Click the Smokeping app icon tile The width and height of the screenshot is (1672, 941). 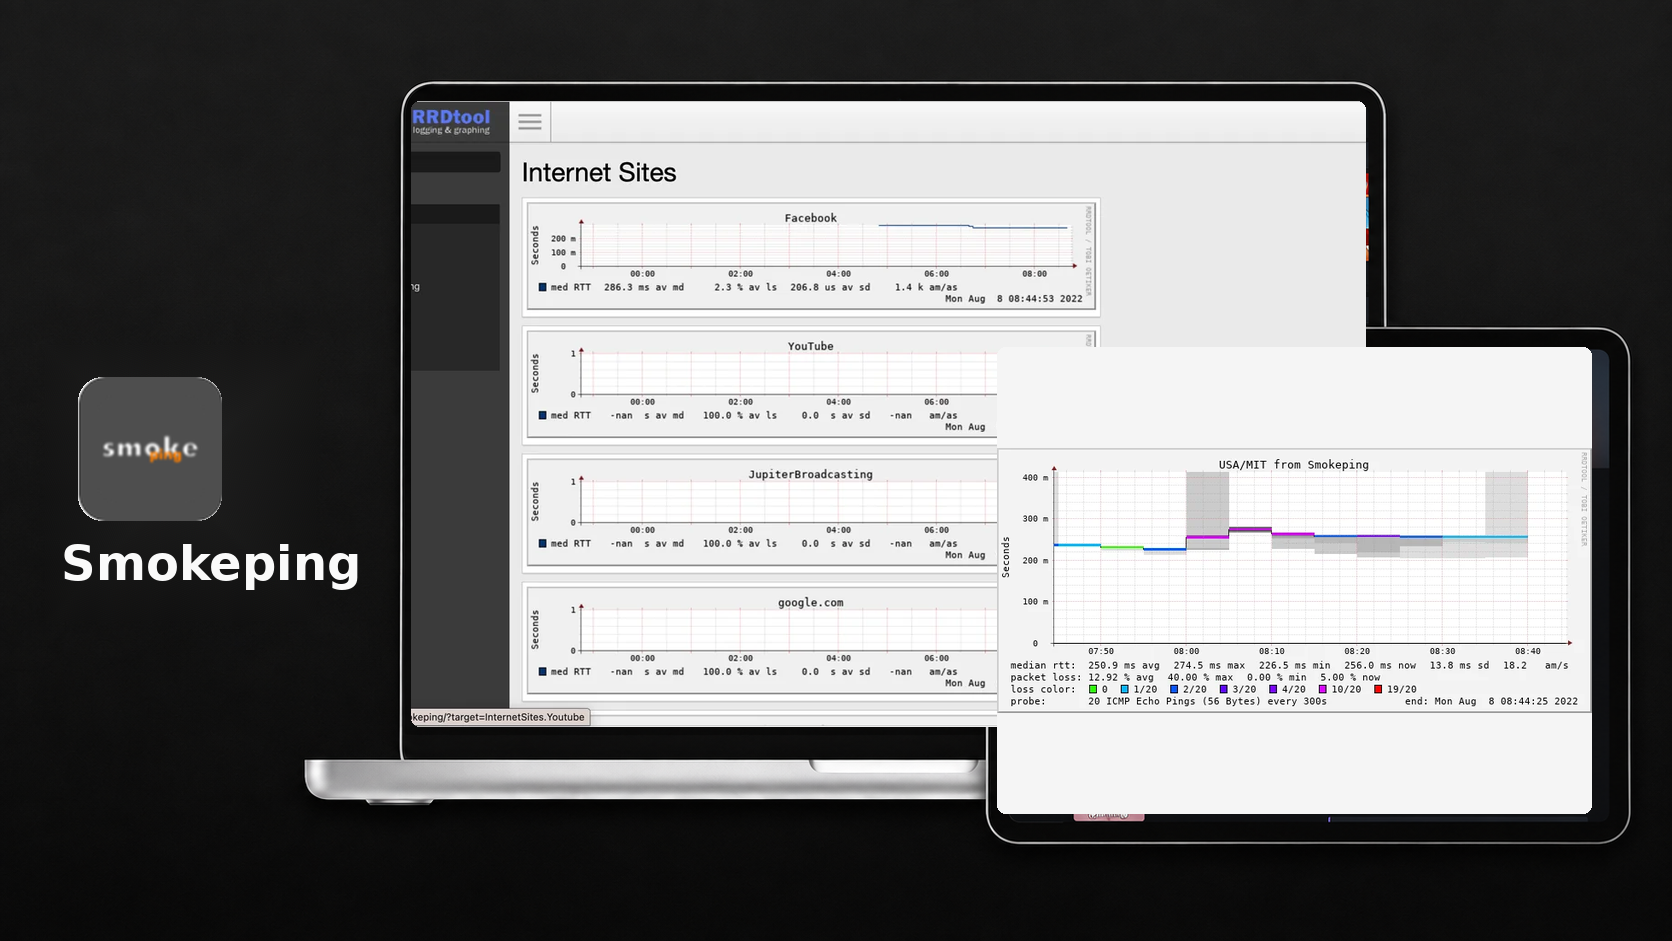pos(150,449)
